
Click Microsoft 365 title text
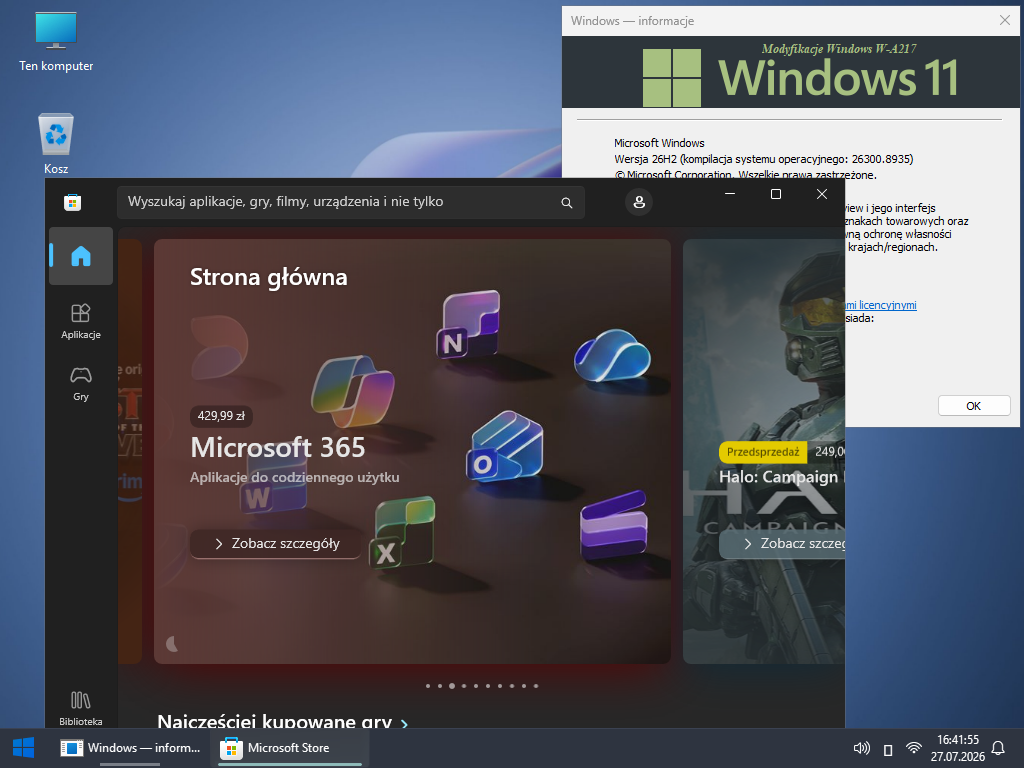click(x=278, y=447)
